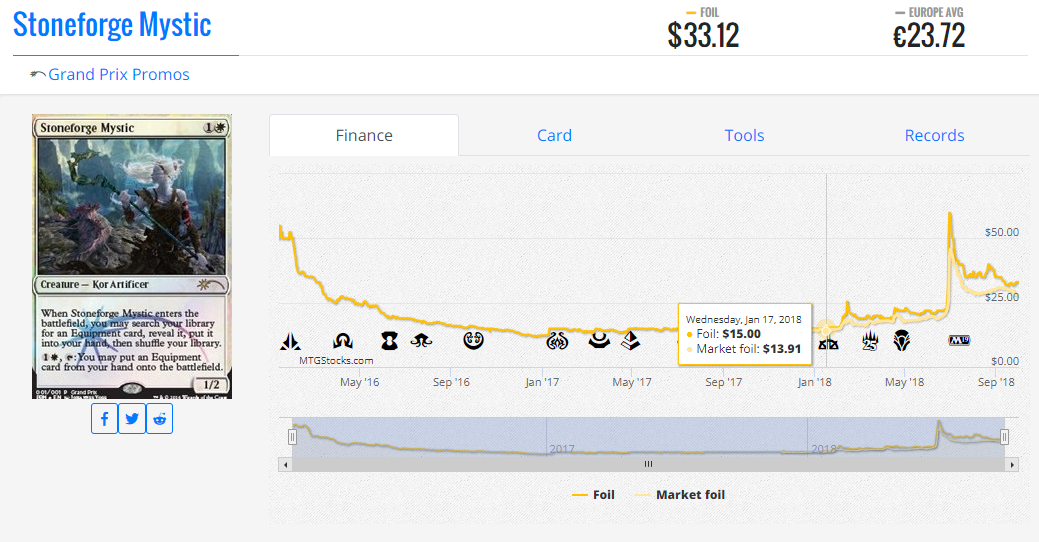Click the Masters 25 set symbol
1039x542 pixels.
click(869, 342)
